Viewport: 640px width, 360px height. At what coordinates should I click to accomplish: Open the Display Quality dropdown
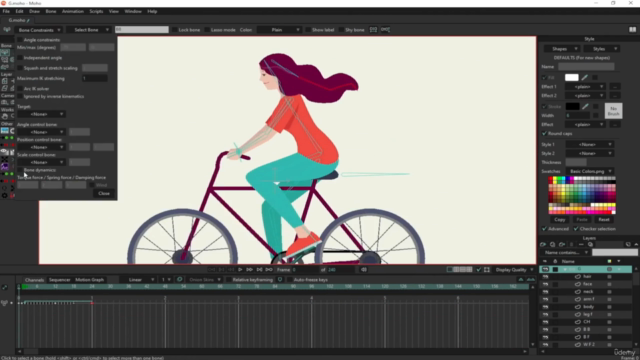tap(514, 270)
